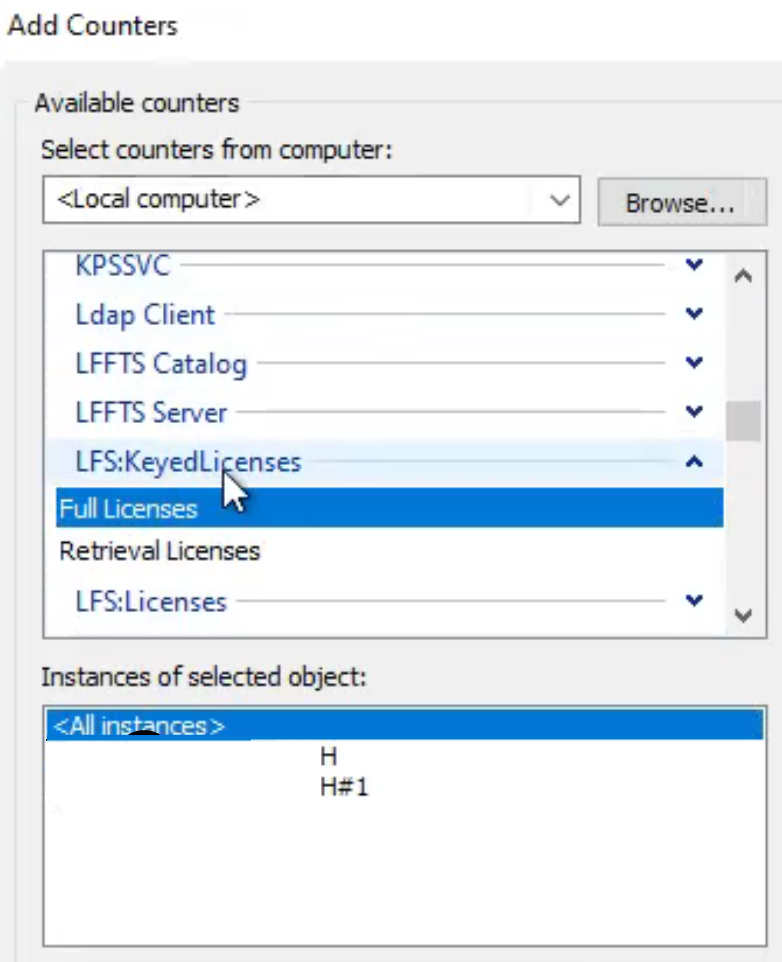This screenshot has width=782, height=962.
Task: Expand LFFTS Catalog counter chevron
Action: click(694, 363)
